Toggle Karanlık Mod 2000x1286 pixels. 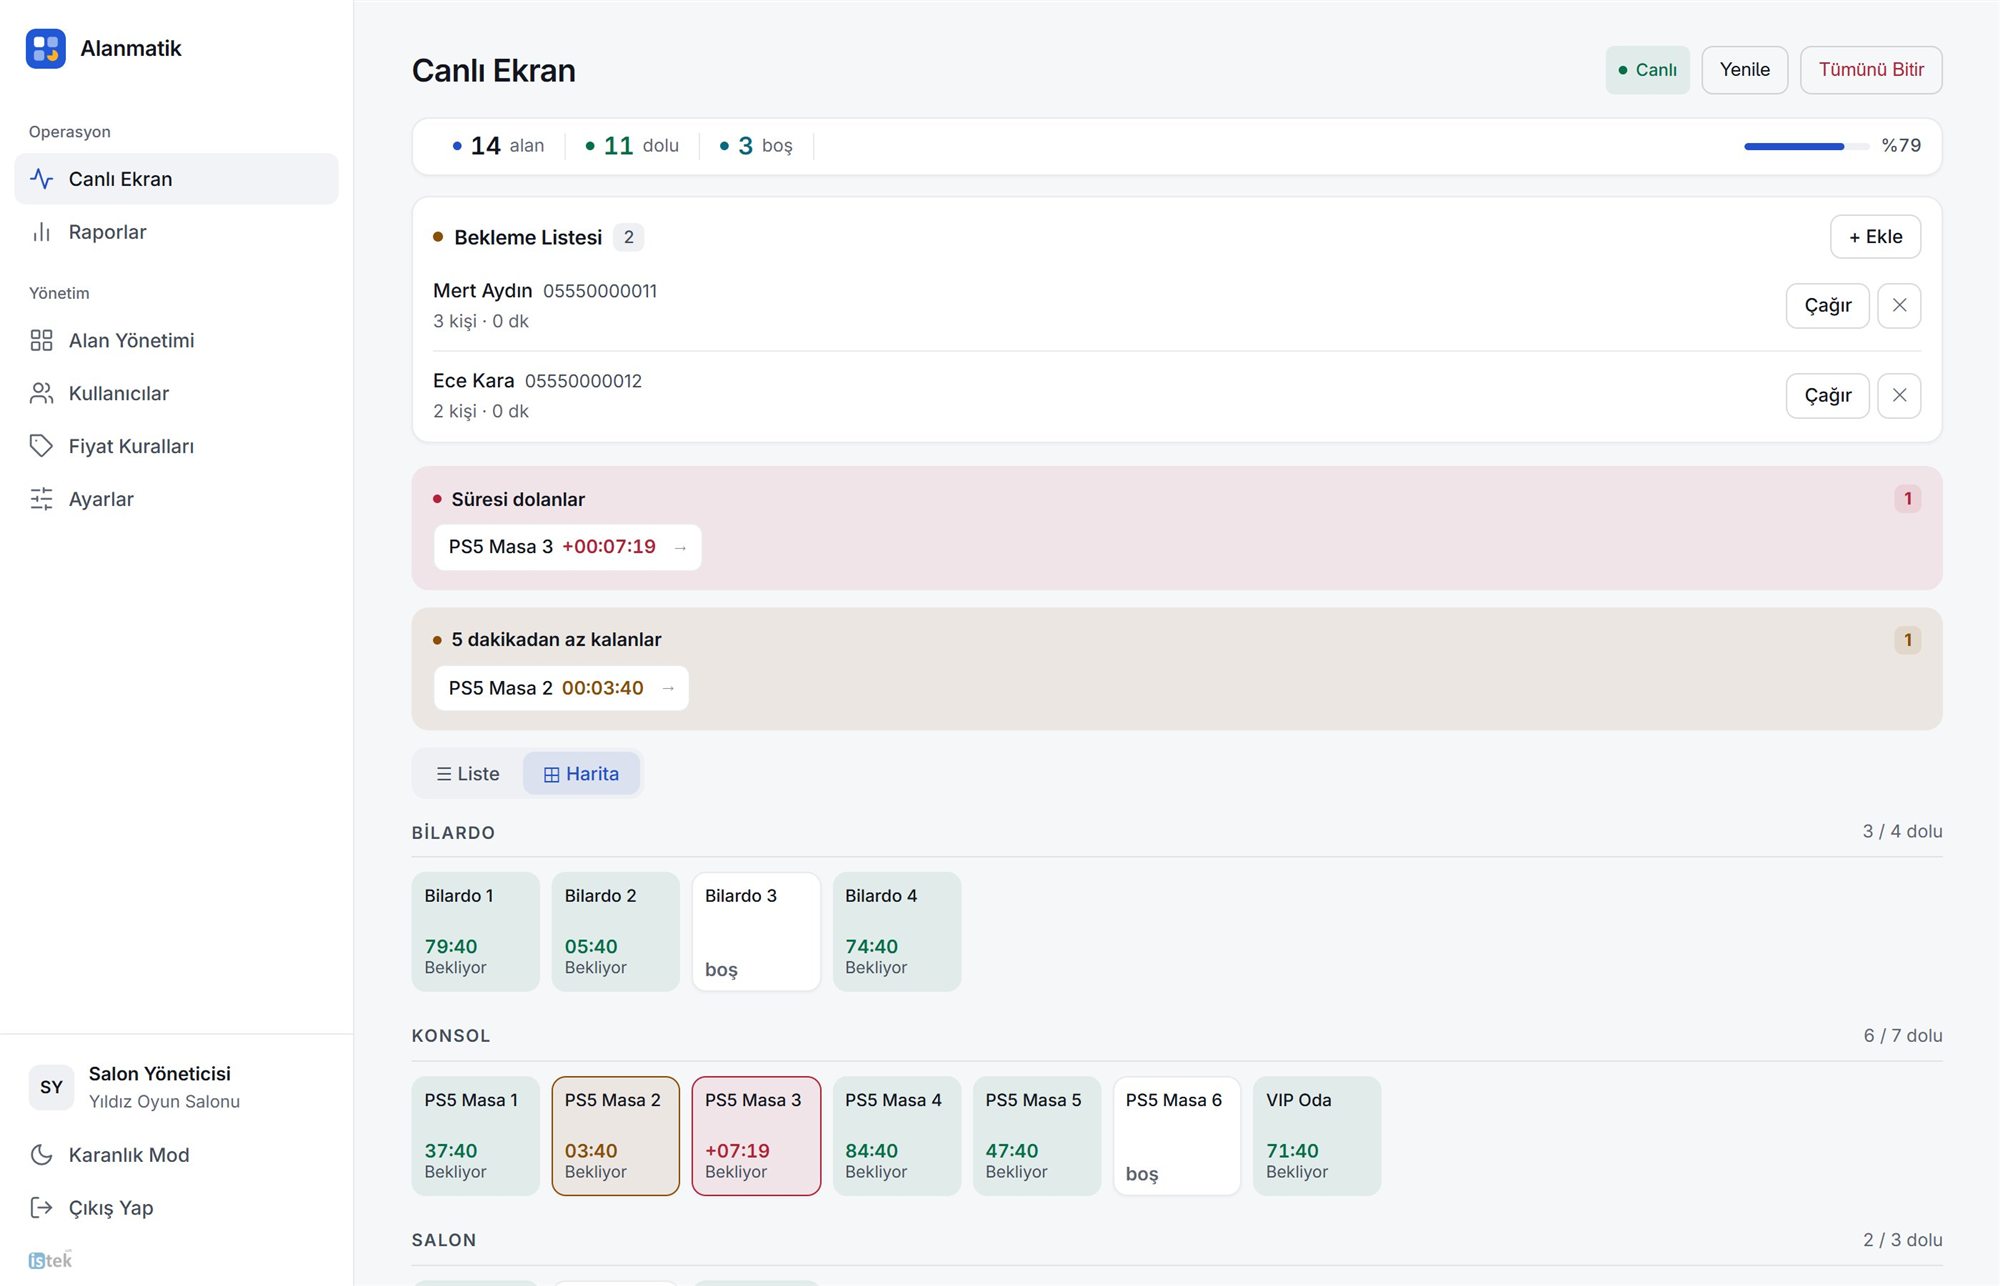(176, 1155)
